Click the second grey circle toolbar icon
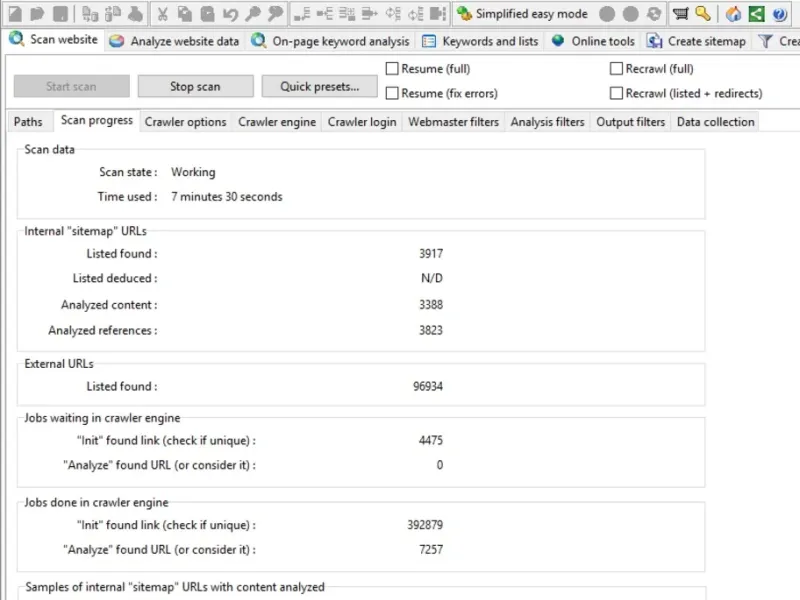 631,14
